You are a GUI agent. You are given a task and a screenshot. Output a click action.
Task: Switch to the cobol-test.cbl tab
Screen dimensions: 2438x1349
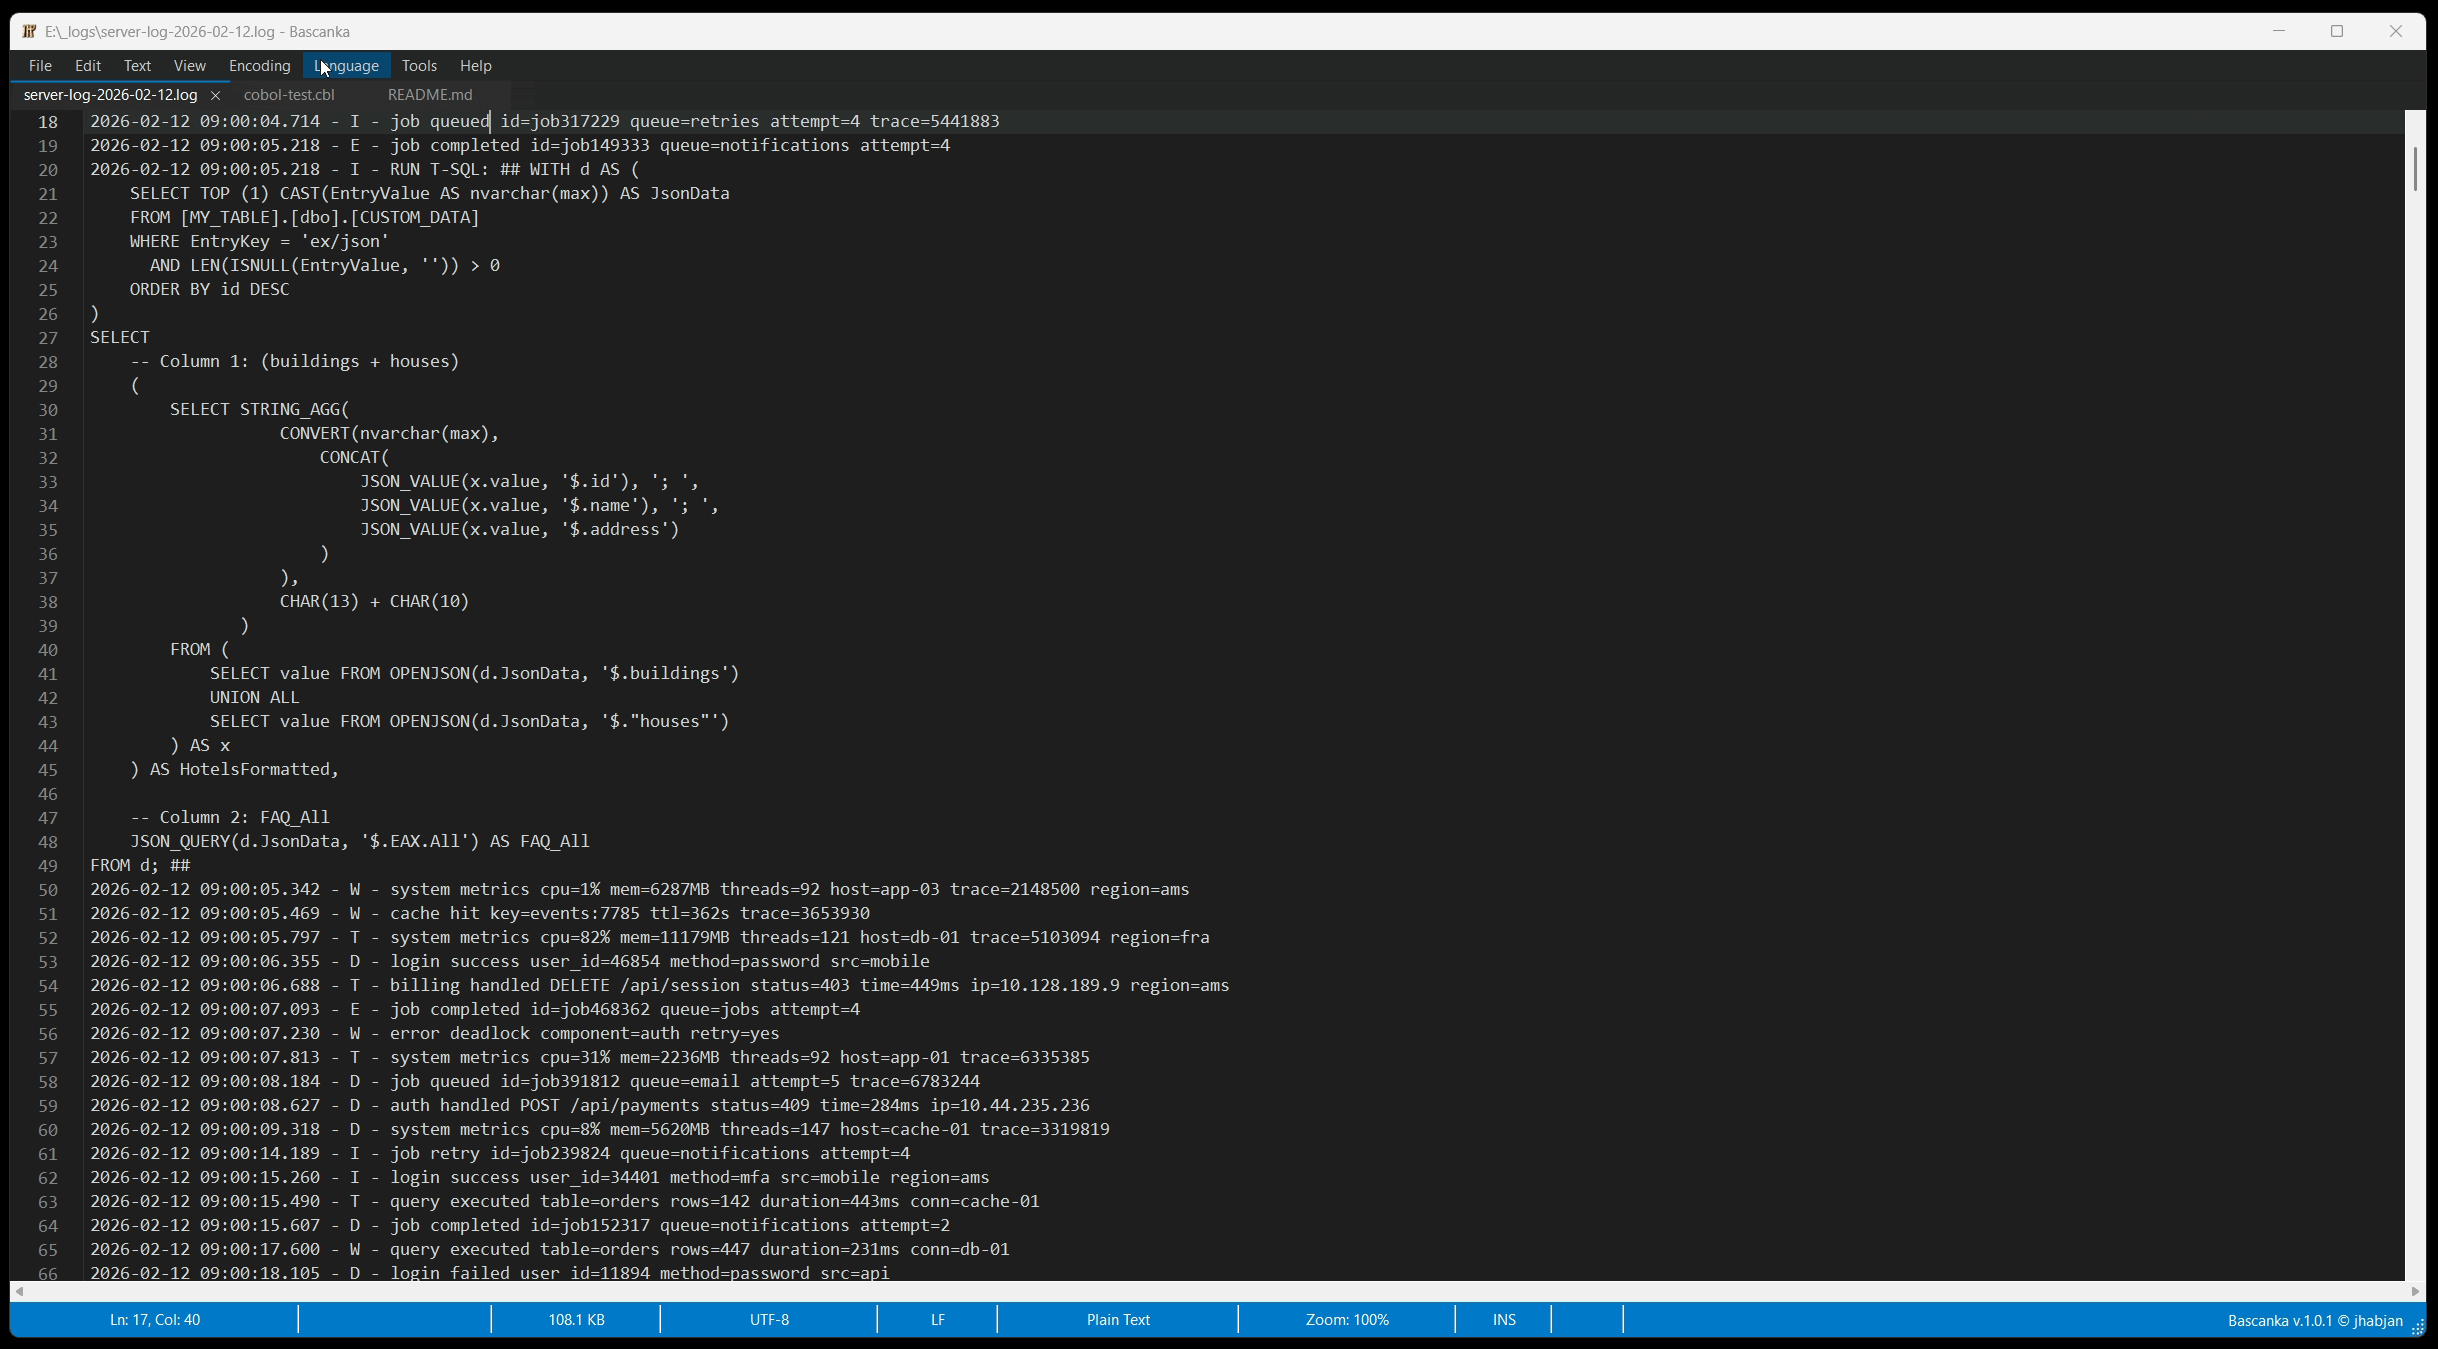tap(289, 94)
